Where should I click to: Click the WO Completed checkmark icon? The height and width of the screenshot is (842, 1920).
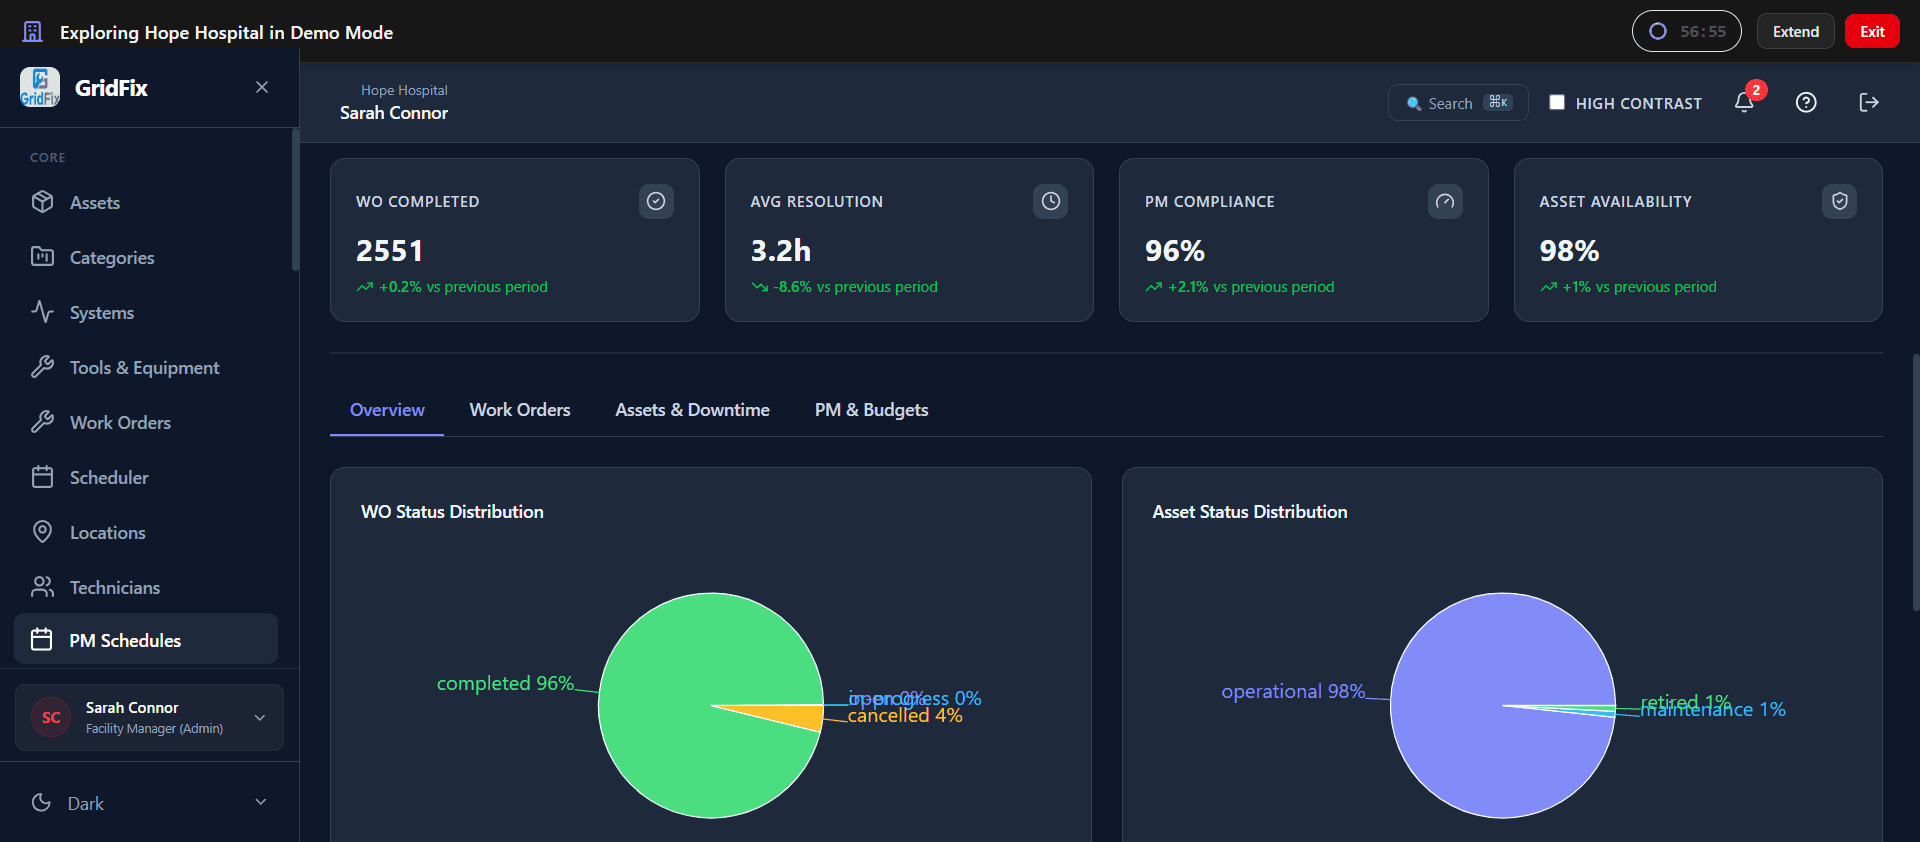[656, 201]
